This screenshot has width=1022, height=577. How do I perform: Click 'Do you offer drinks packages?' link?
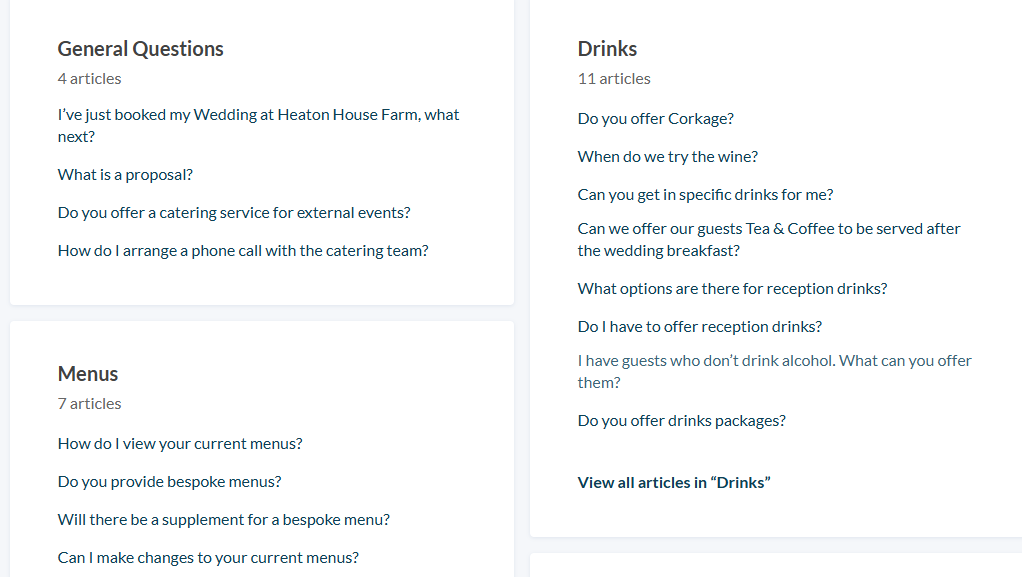pyautogui.click(x=681, y=421)
